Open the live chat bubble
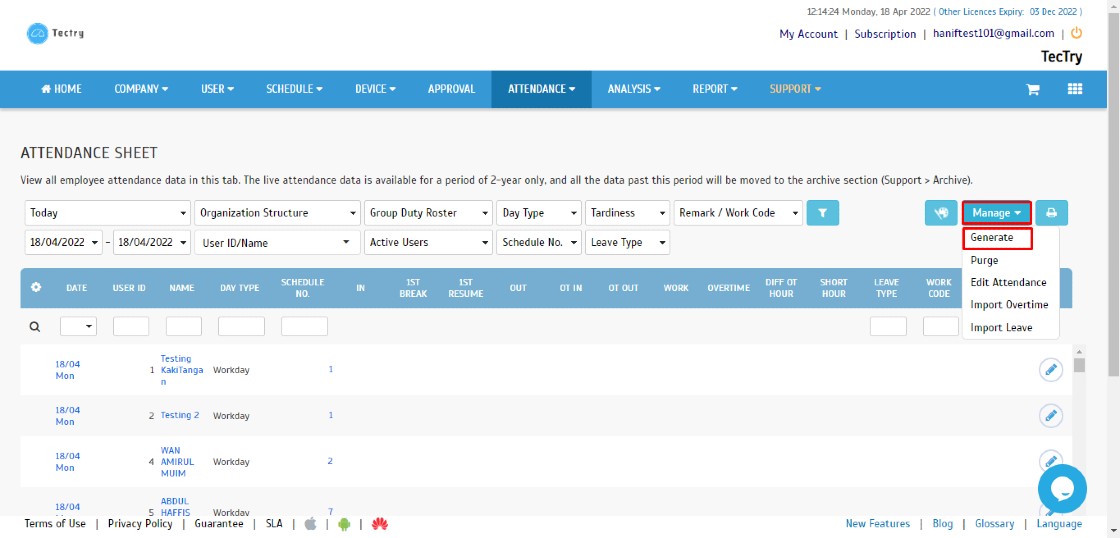Image resolution: width=1120 pixels, height=538 pixels. (1062, 491)
